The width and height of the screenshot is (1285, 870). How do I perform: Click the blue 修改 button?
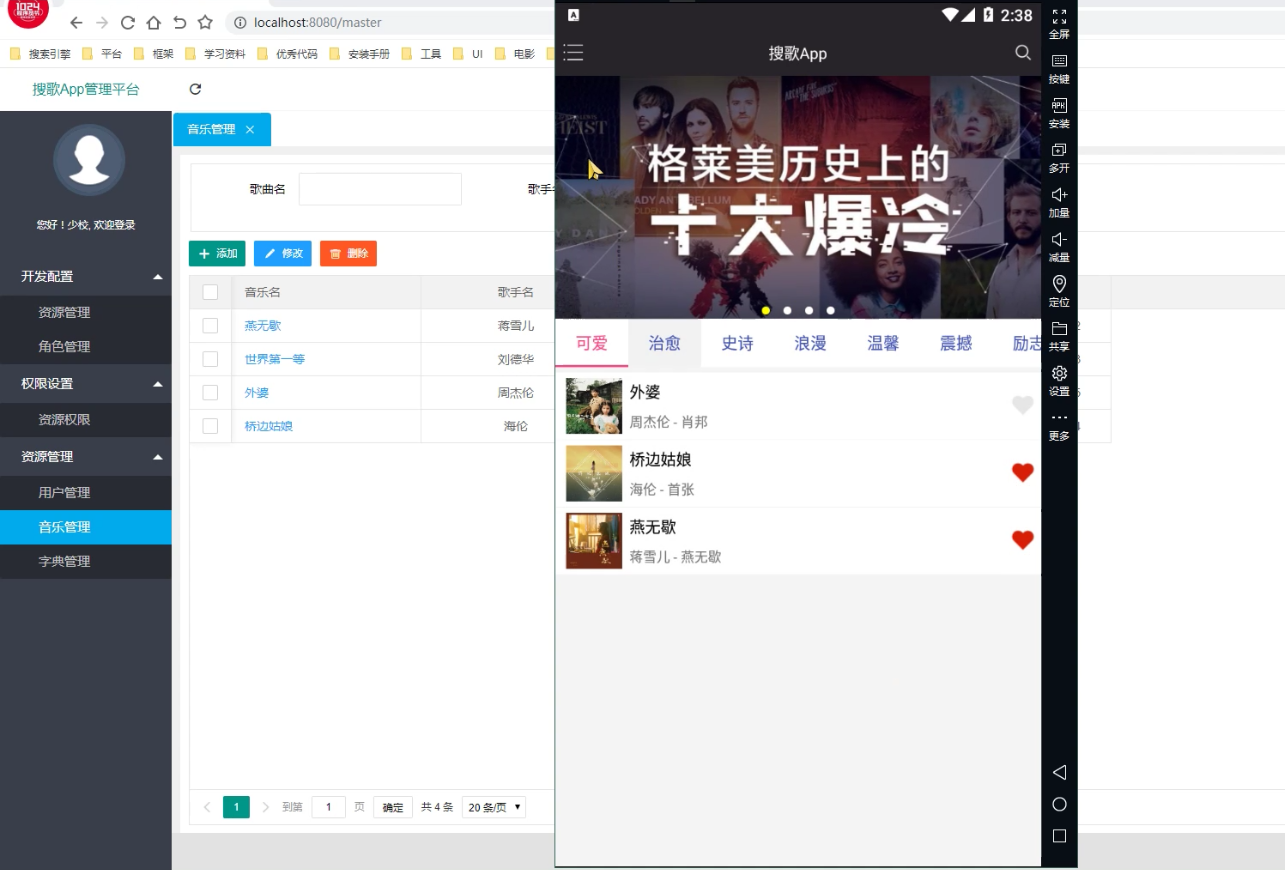pos(283,254)
